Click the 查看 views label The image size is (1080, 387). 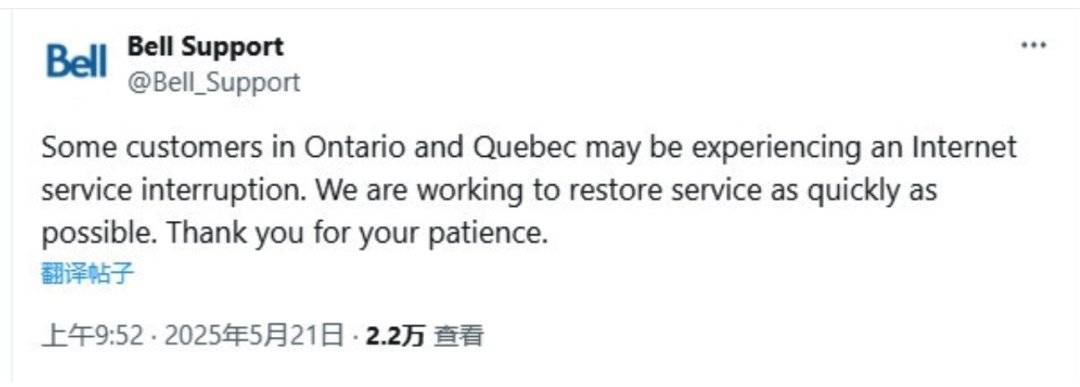pyautogui.click(x=459, y=336)
